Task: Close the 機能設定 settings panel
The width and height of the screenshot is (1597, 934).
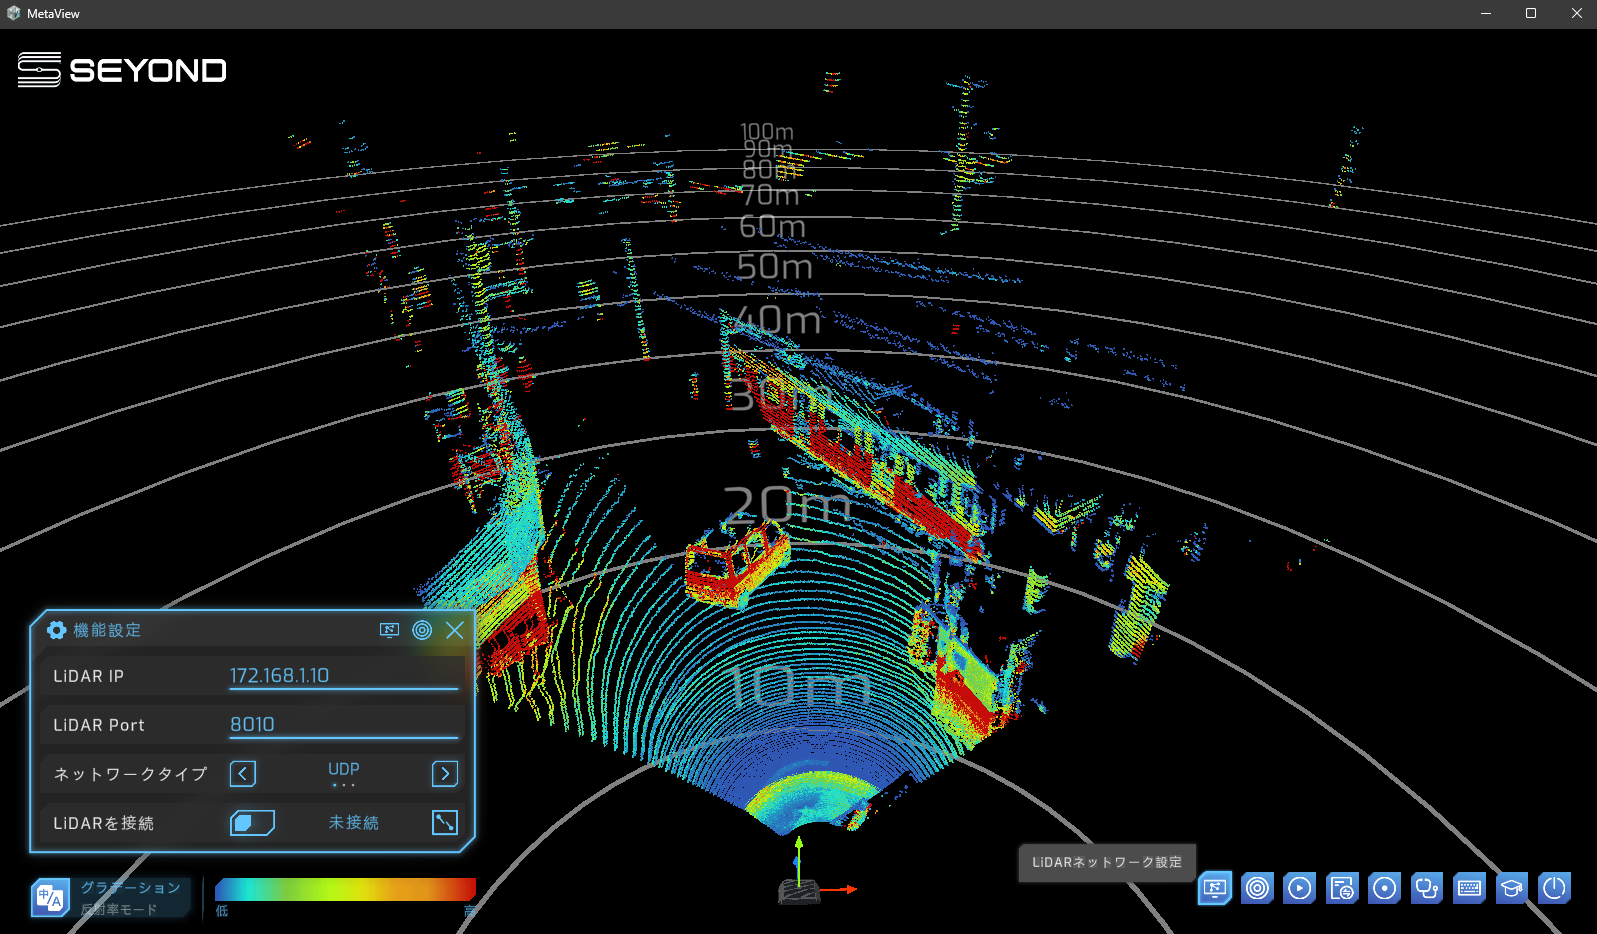Action: coord(455,630)
